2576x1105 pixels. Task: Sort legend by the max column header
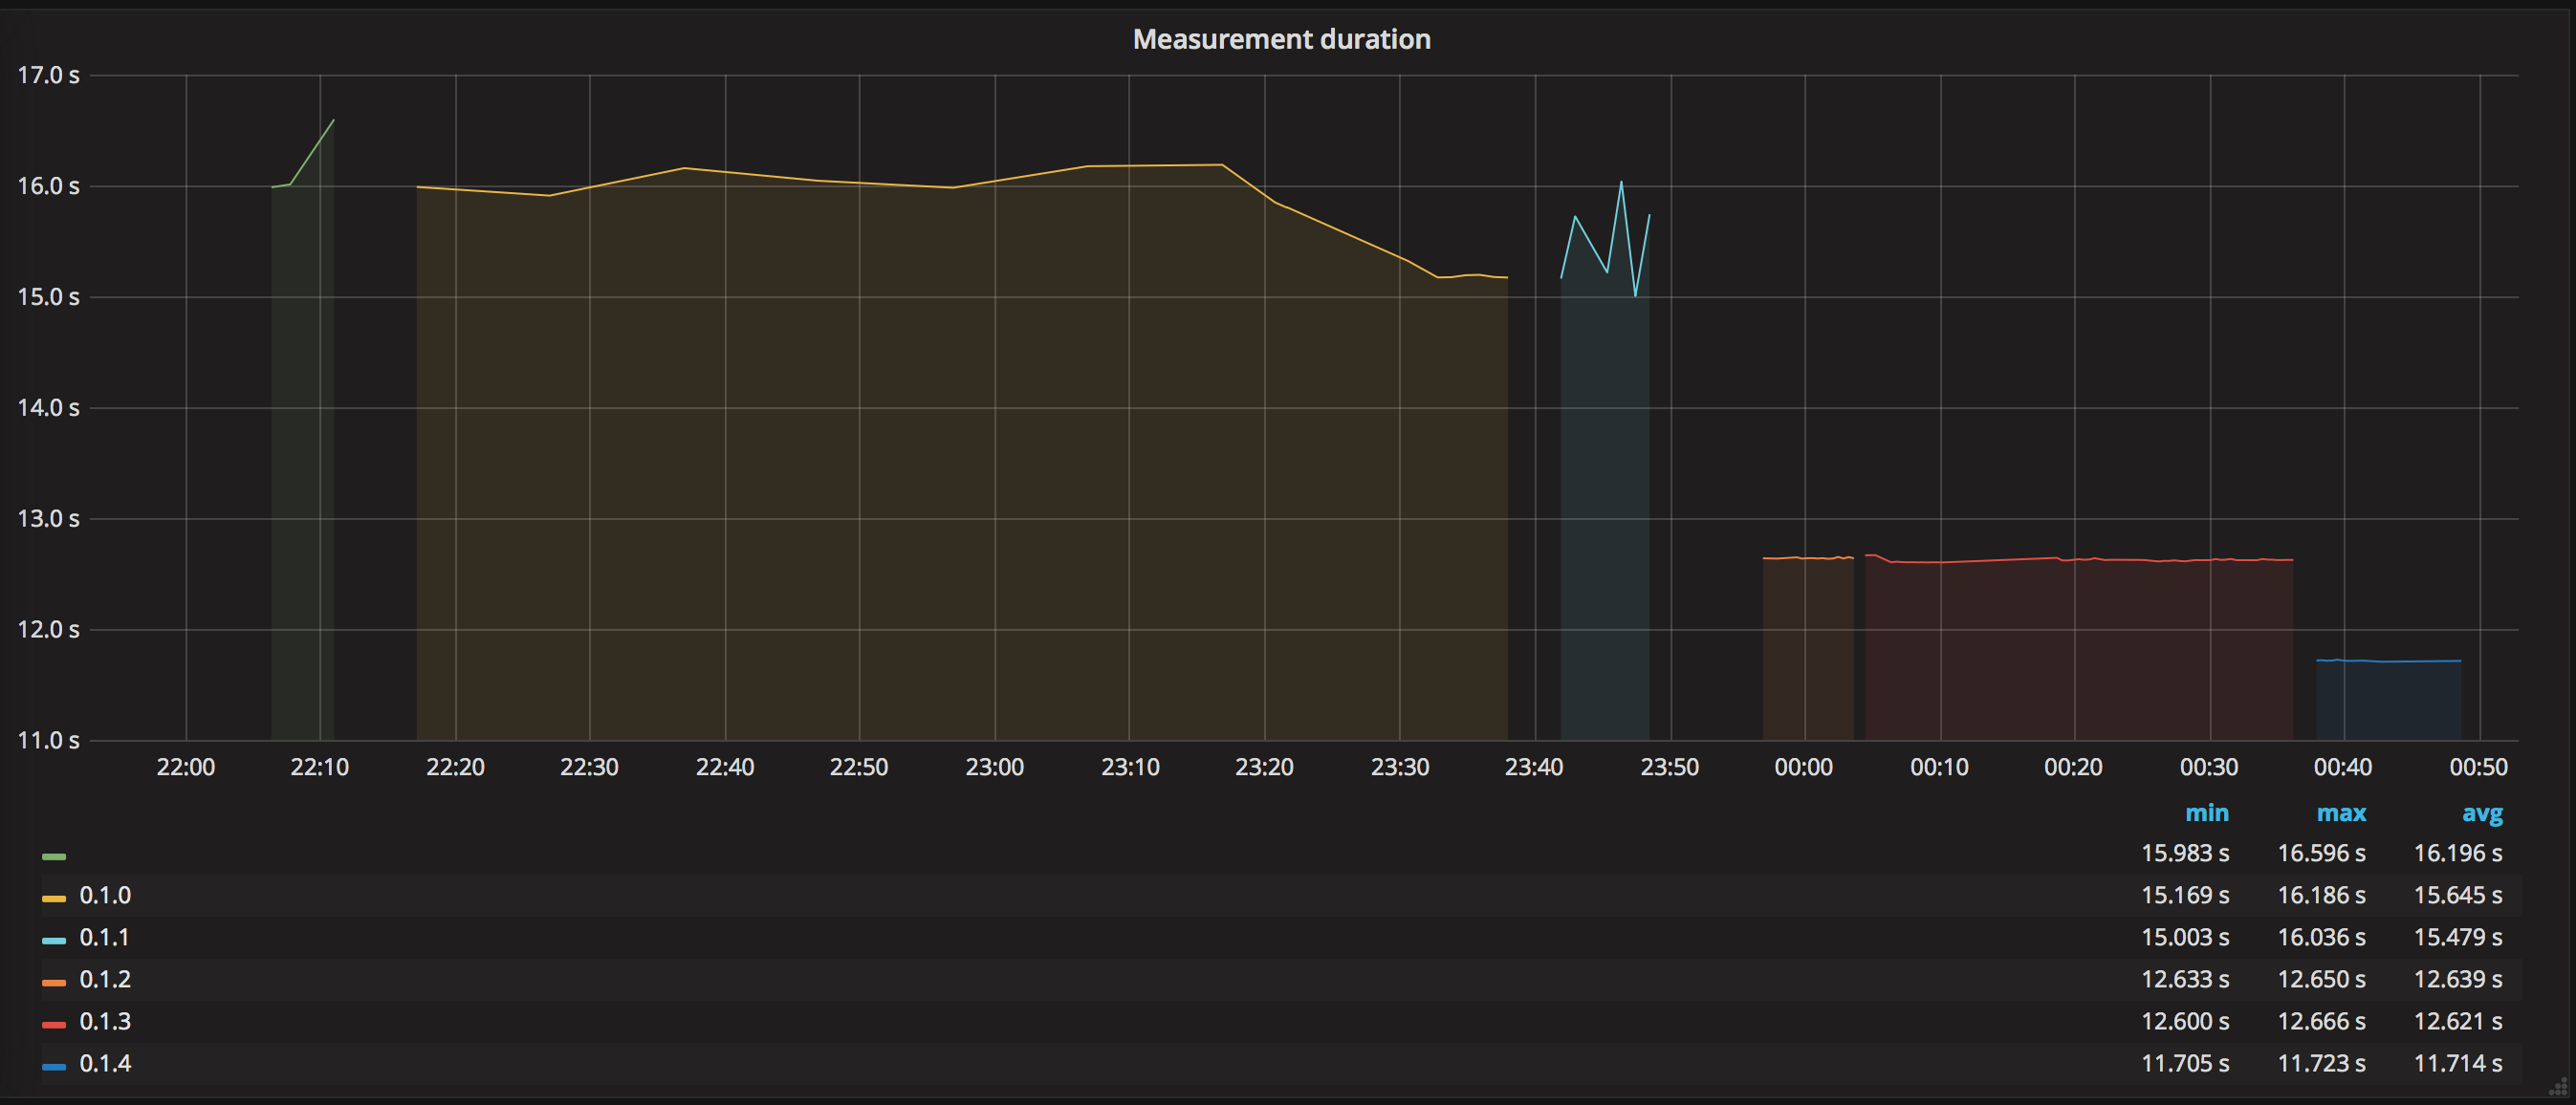[x=2341, y=812]
